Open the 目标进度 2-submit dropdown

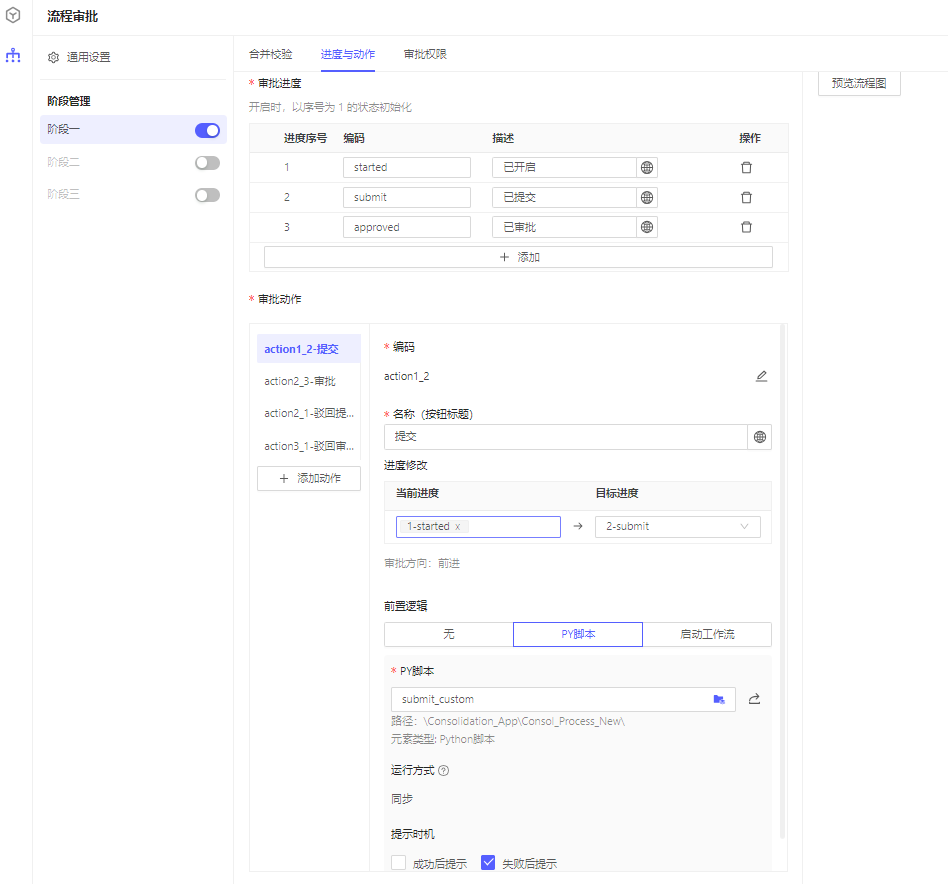[677, 527]
